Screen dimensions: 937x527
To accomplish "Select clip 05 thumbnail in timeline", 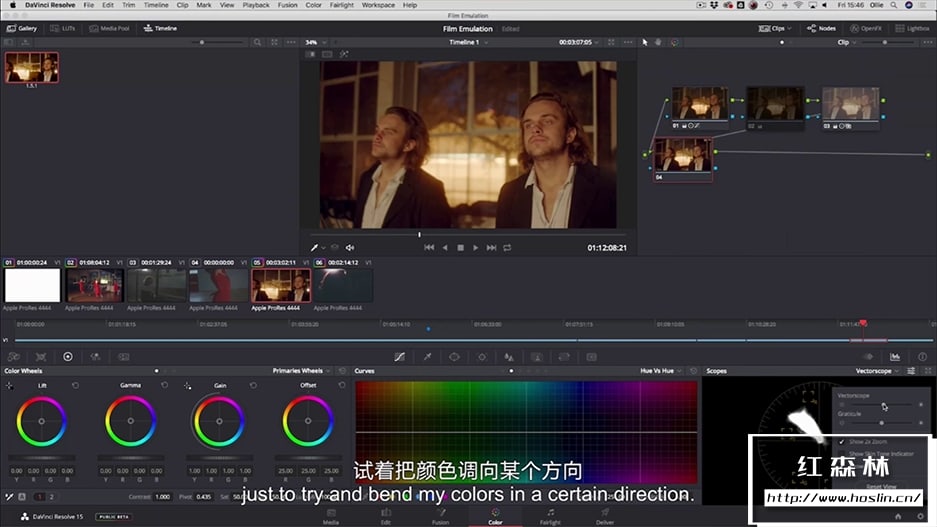I will (x=281, y=285).
